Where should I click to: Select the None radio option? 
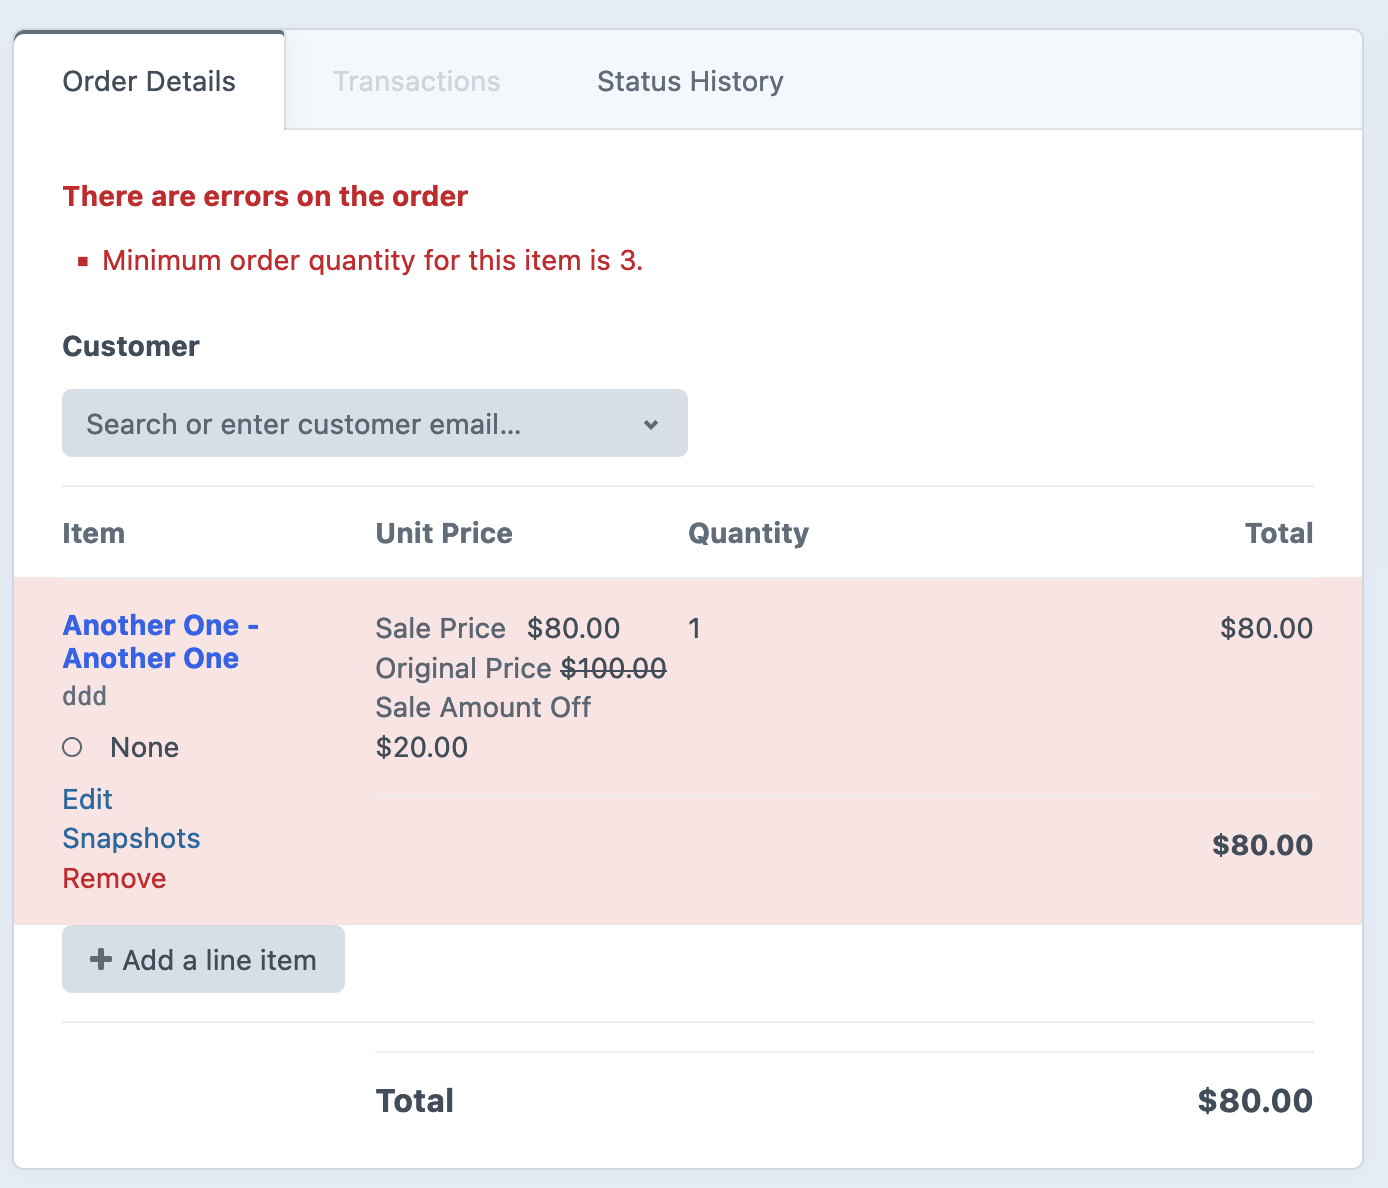(x=72, y=746)
